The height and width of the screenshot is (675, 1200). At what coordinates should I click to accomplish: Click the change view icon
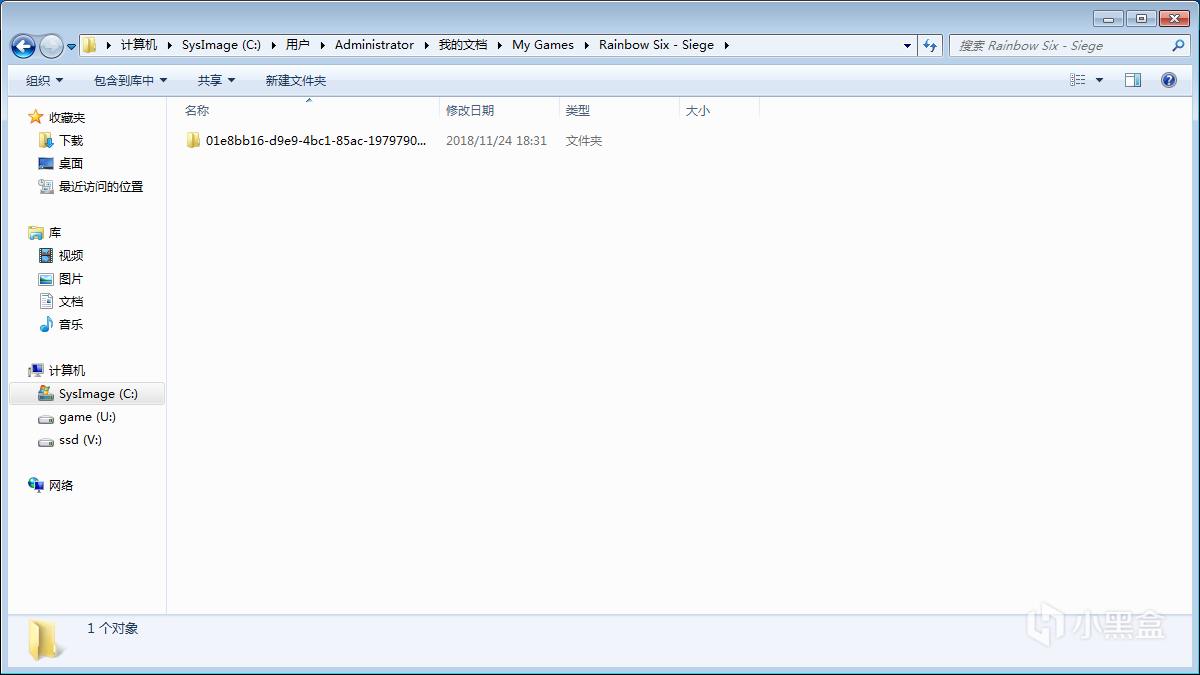coord(1078,80)
